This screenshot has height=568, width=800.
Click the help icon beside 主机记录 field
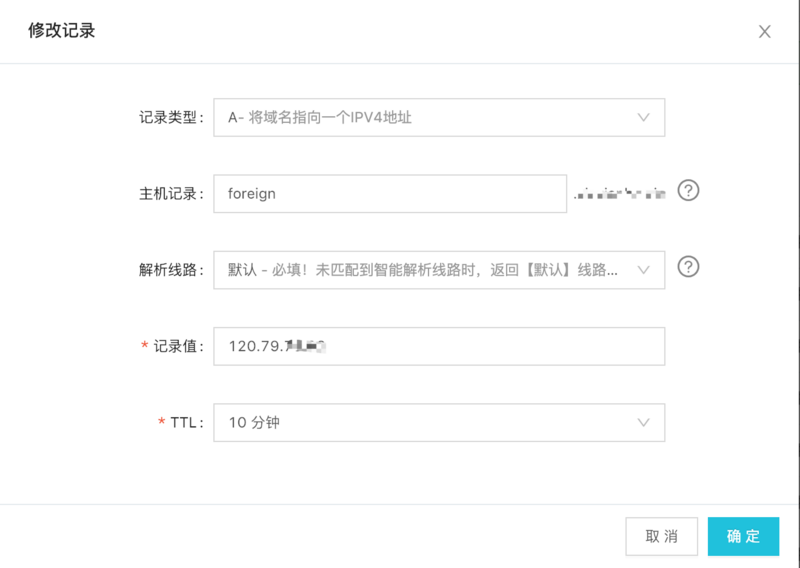click(688, 190)
